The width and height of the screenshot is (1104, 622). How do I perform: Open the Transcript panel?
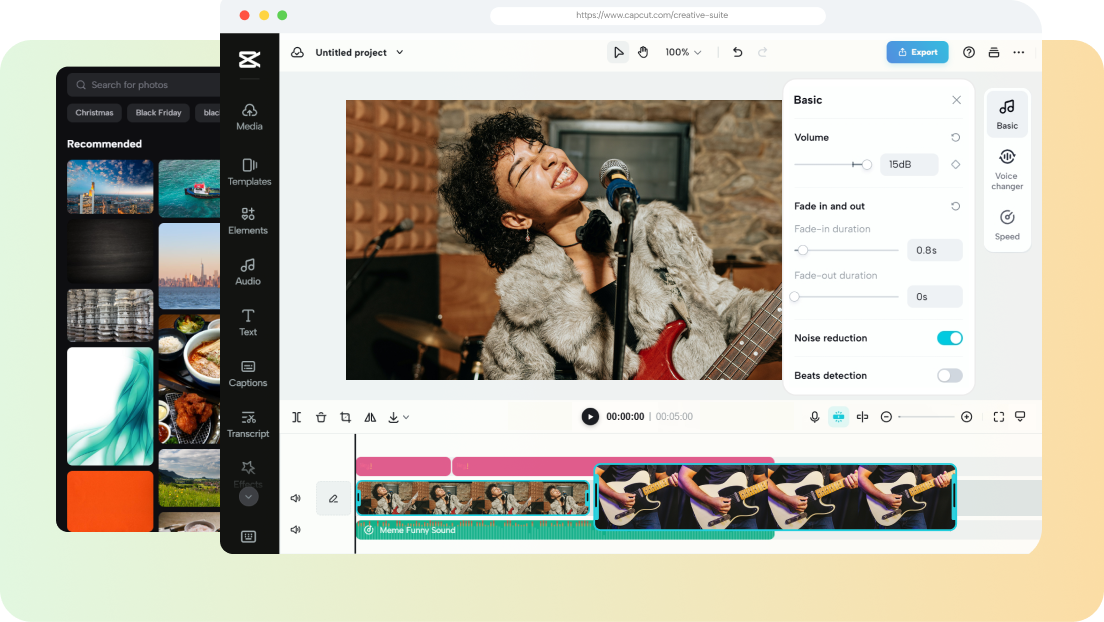[248, 424]
